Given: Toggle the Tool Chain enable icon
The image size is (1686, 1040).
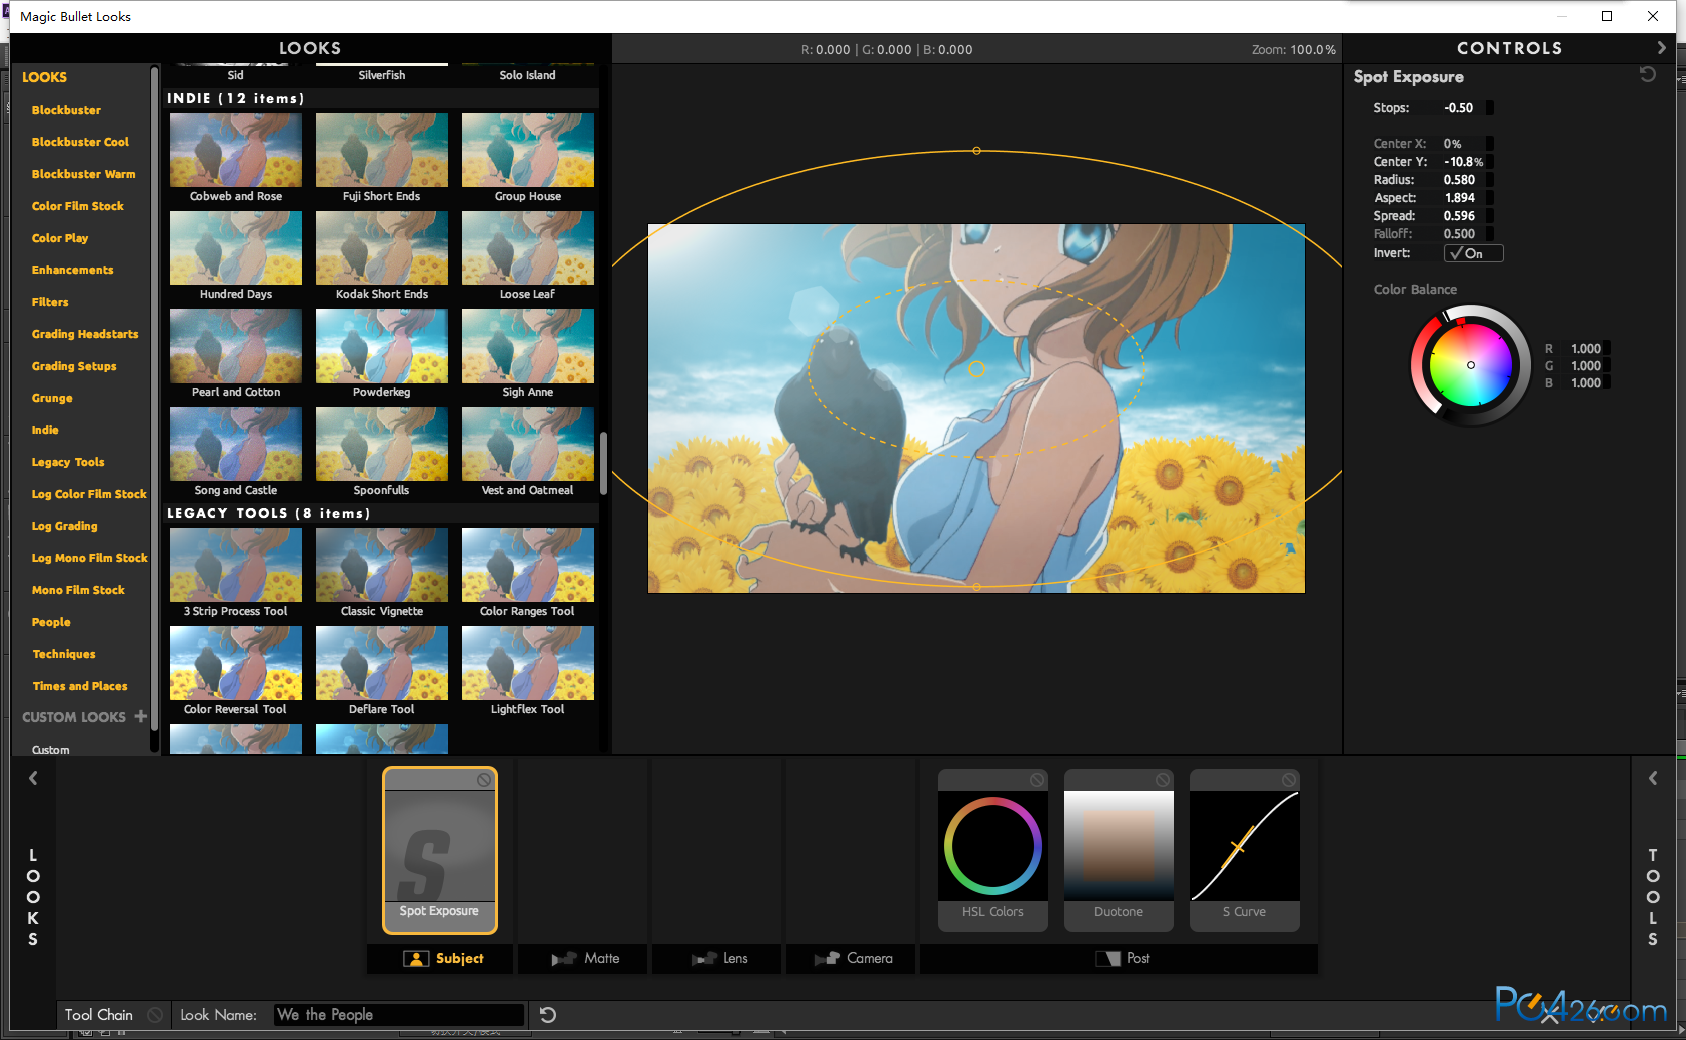Looking at the screenshot, I should (155, 1015).
